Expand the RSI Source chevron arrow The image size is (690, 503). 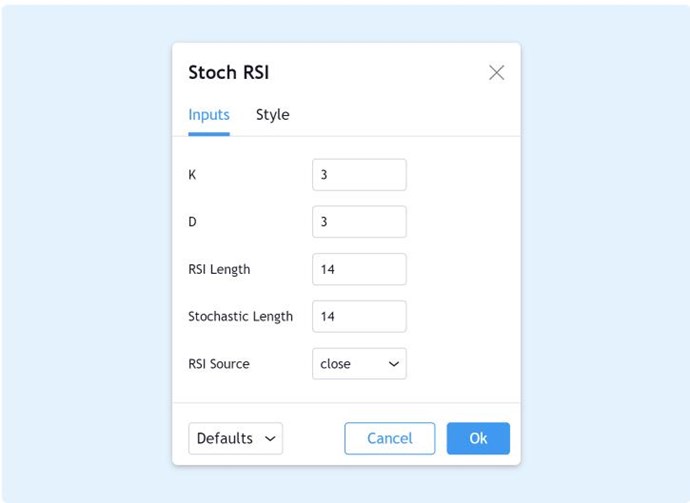(x=393, y=364)
